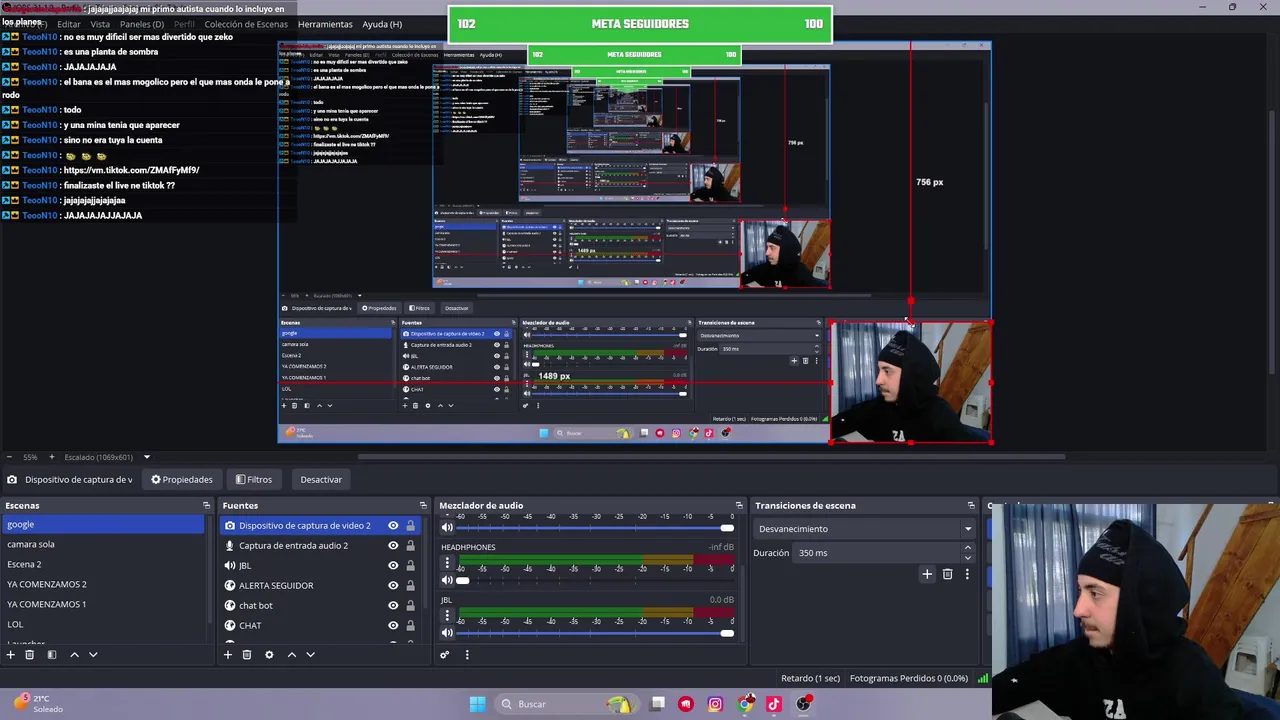This screenshot has width=1280, height=720.
Task: Hide the chat bot source
Action: (393, 605)
